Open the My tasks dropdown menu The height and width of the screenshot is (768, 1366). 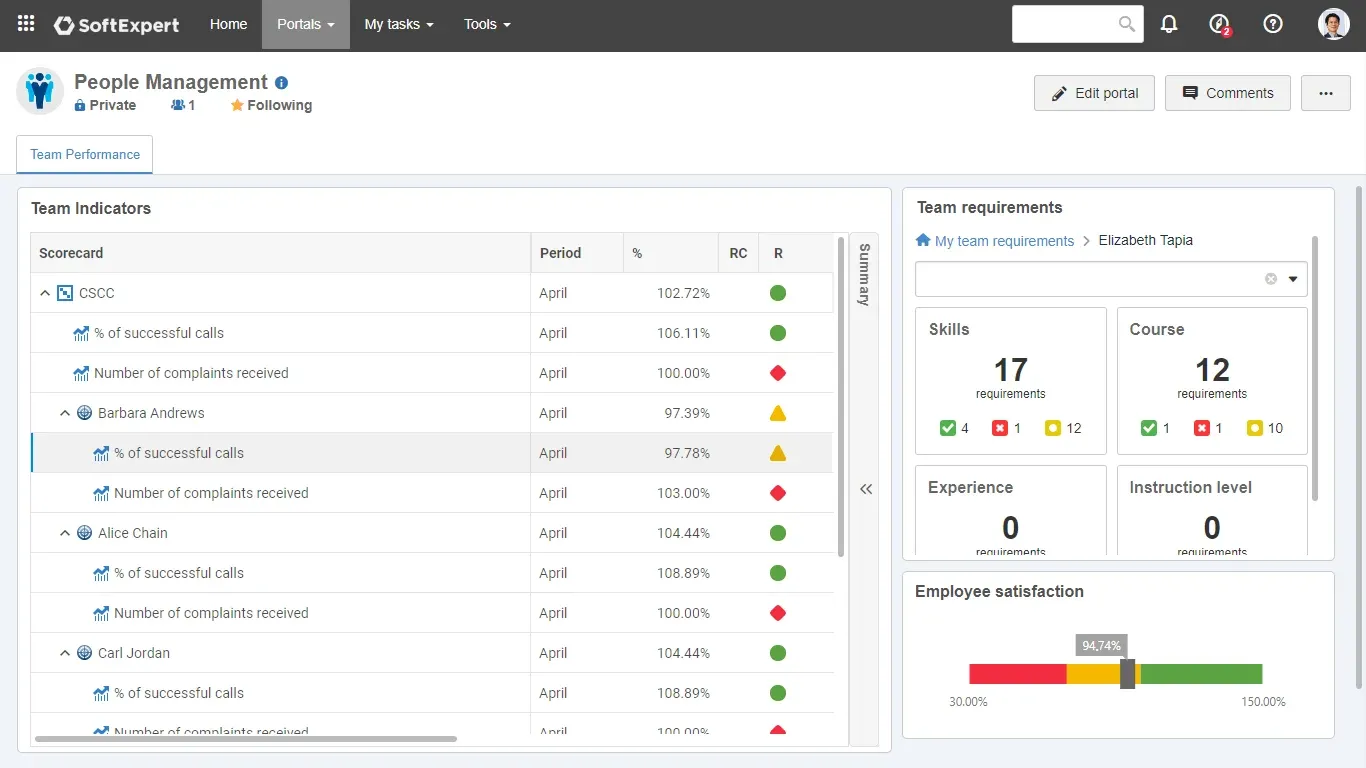399,24
